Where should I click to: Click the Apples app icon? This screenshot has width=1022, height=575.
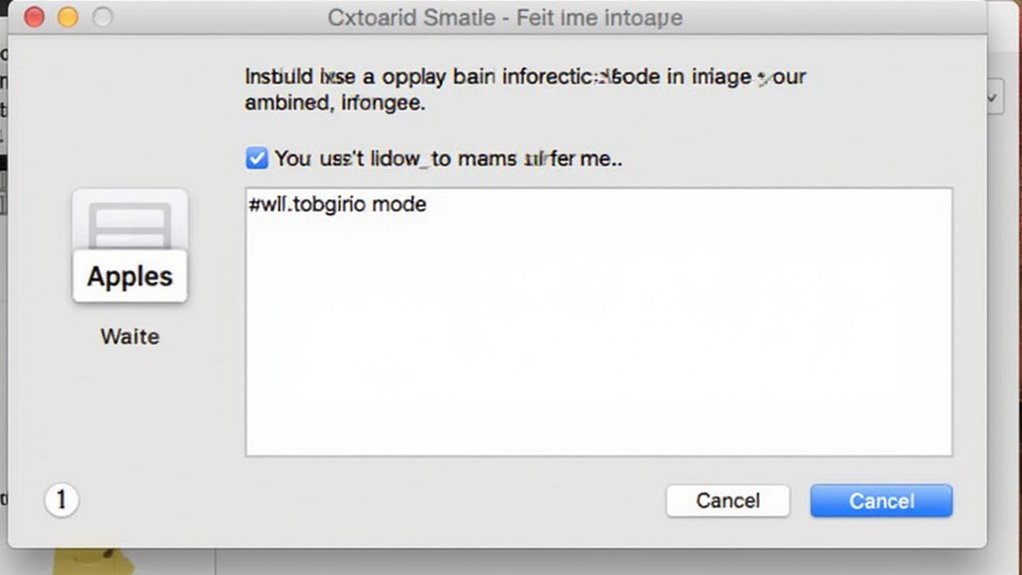(x=130, y=275)
